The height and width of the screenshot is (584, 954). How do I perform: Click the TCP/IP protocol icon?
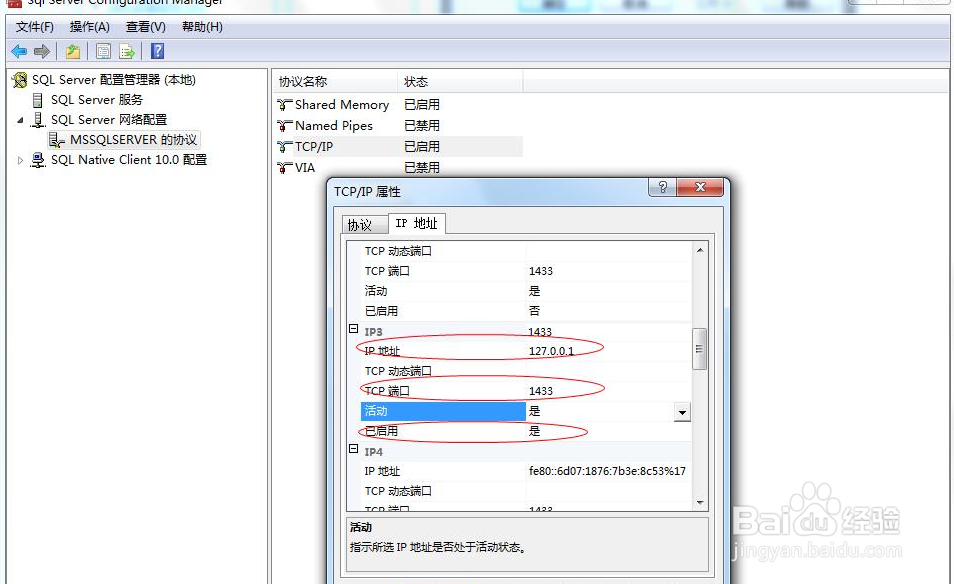(x=284, y=147)
